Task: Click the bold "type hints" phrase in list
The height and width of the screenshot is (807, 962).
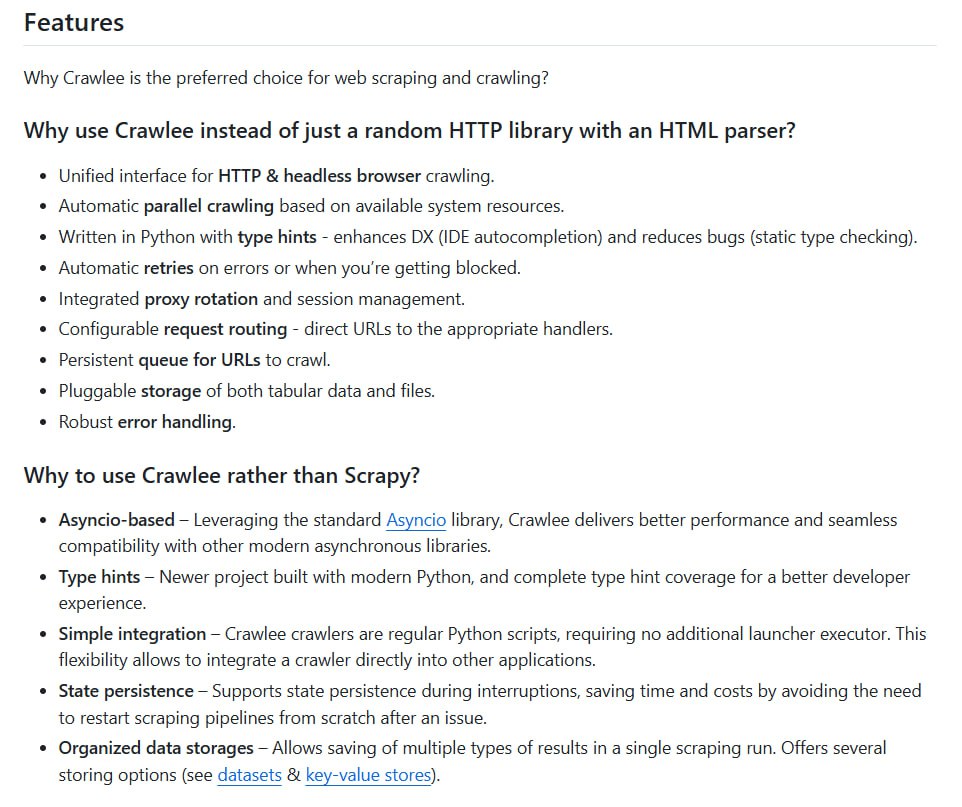Action: [277, 237]
